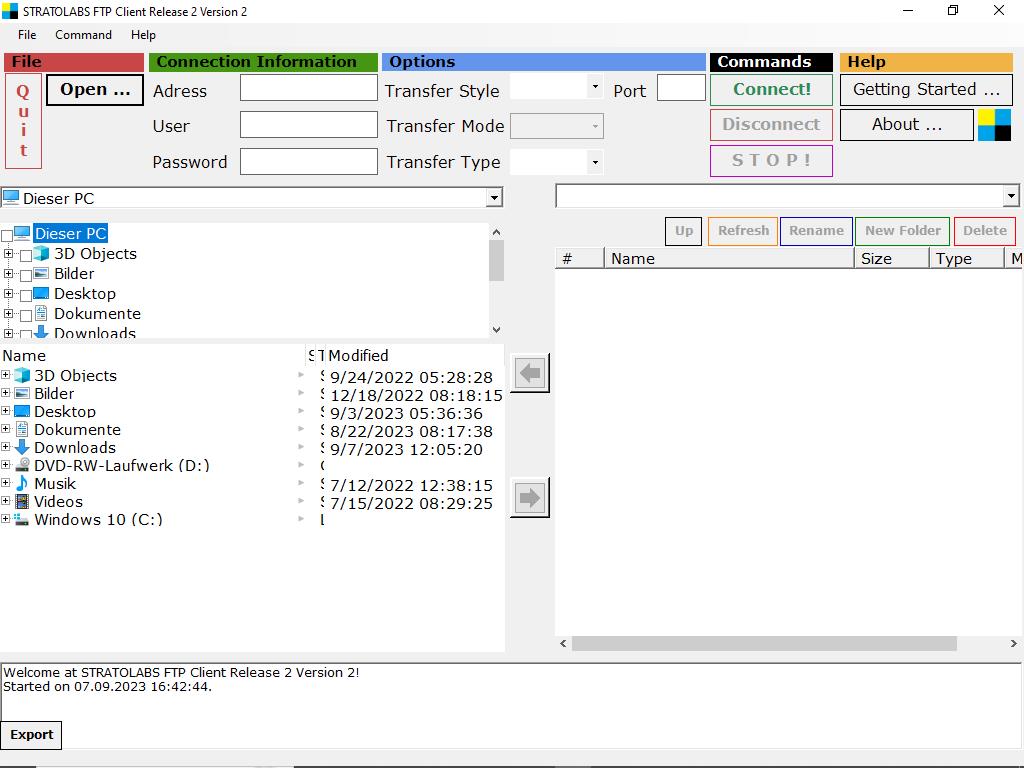Image resolution: width=1024 pixels, height=768 pixels.
Task: Click the Type column header
Action: coord(966,259)
